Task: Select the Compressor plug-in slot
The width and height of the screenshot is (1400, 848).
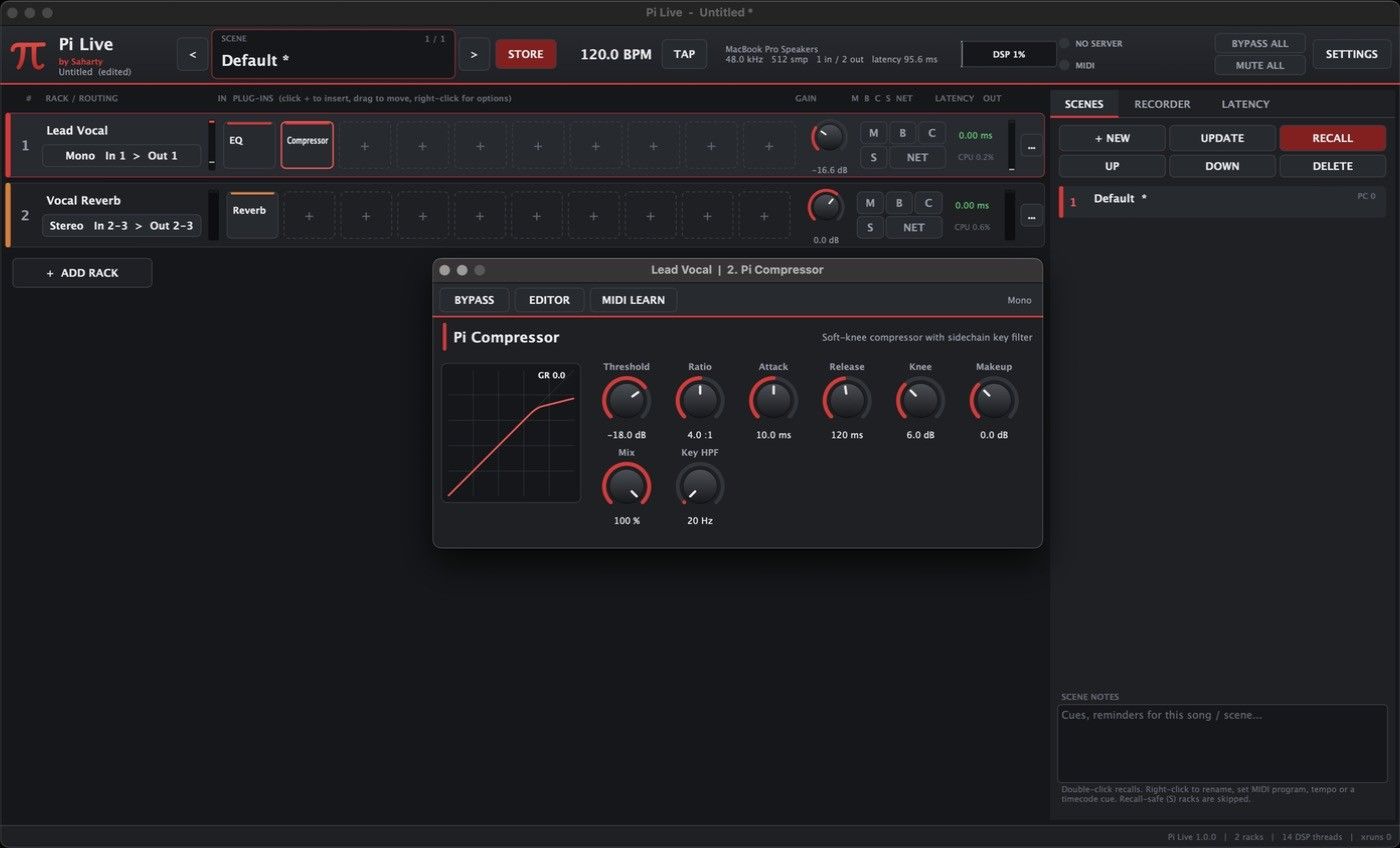Action: [307, 146]
